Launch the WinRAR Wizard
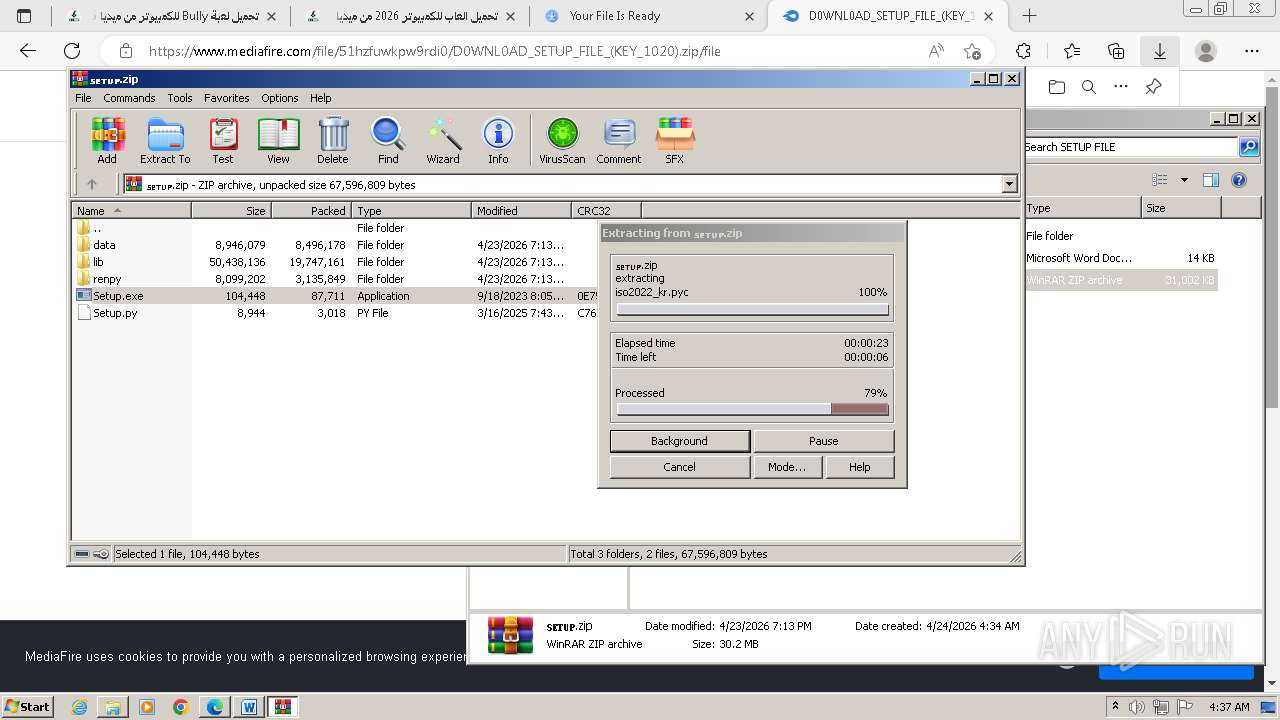Viewport: 1280px width, 720px height. tap(443, 140)
